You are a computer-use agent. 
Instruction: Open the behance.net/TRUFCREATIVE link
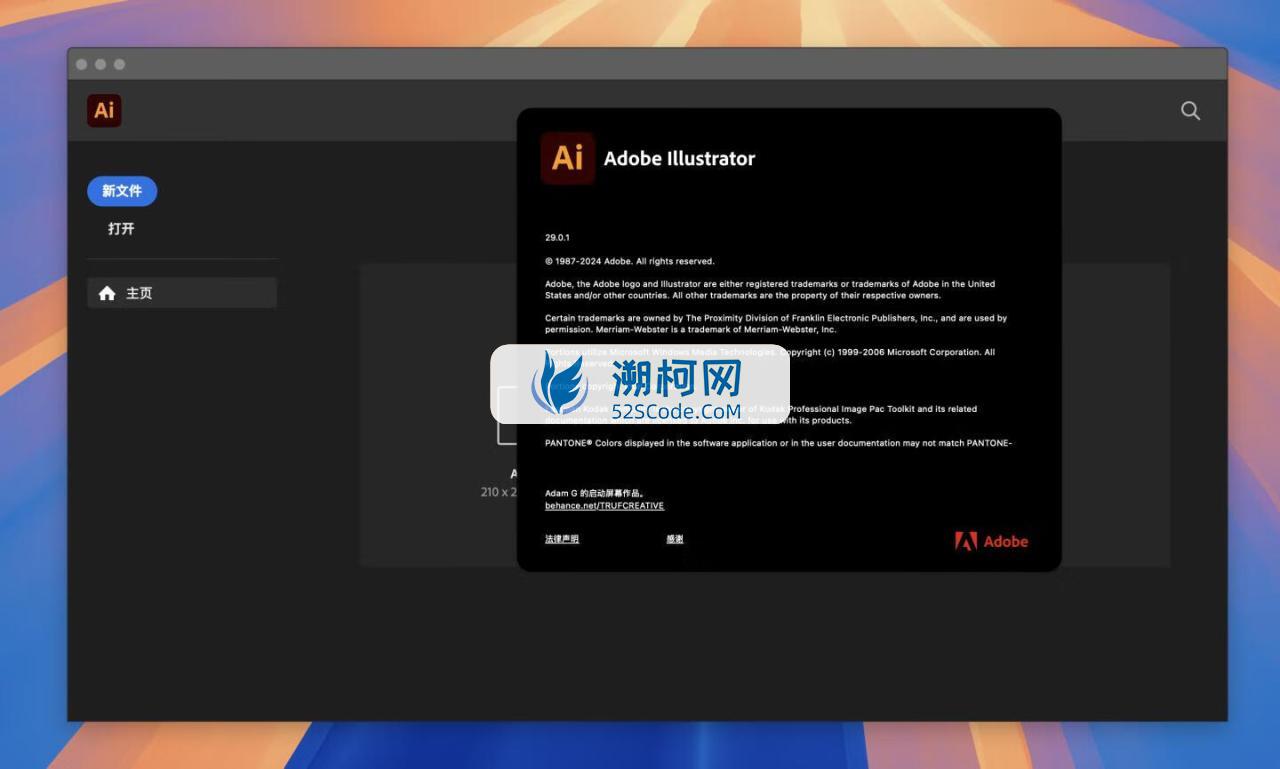click(x=604, y=506)
